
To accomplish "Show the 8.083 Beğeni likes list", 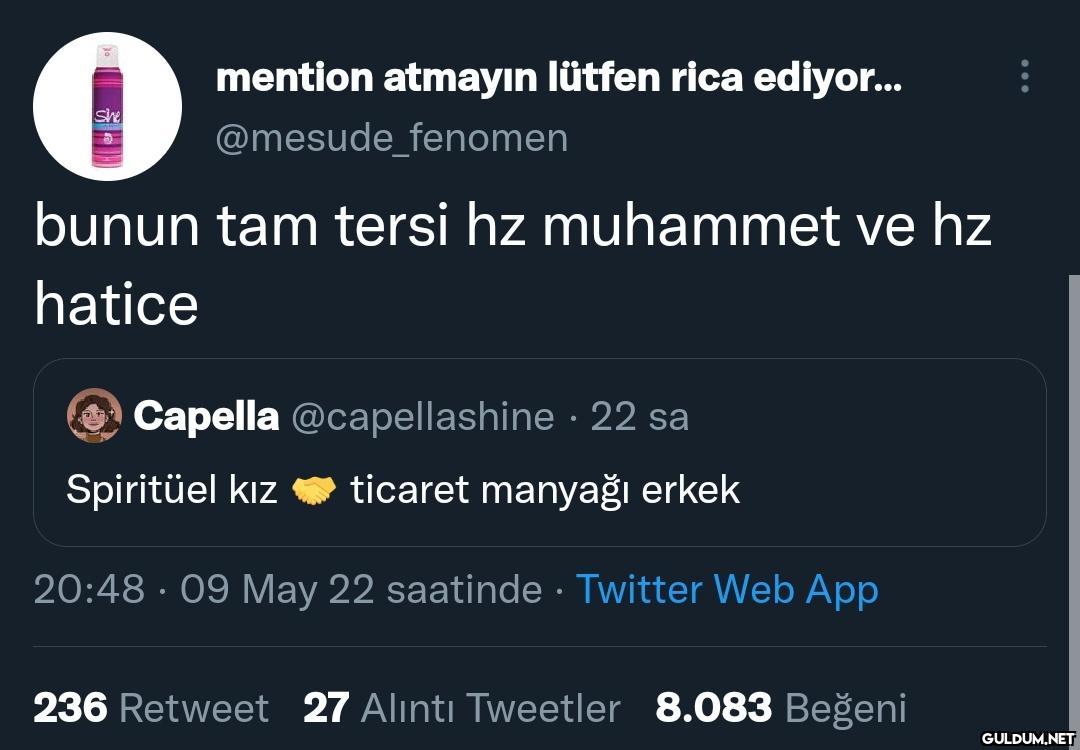I will [780, 708].
